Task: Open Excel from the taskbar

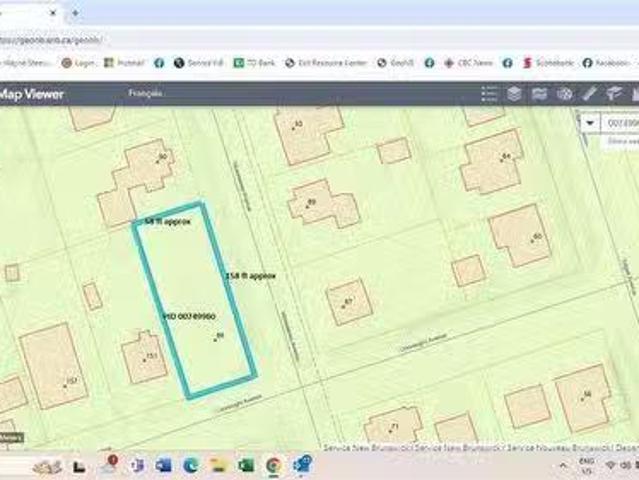Action: click(246, 465)
